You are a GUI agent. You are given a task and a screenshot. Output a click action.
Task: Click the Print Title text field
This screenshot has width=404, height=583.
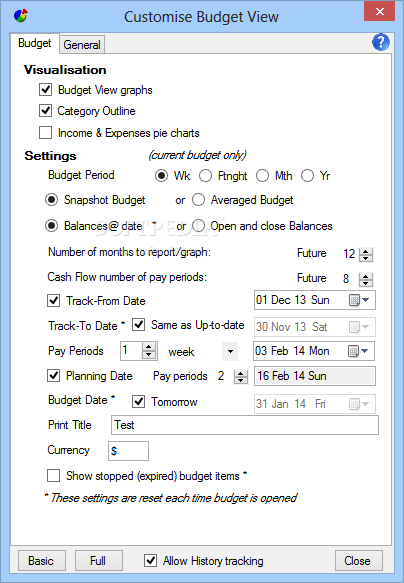[x=245, y=425]
